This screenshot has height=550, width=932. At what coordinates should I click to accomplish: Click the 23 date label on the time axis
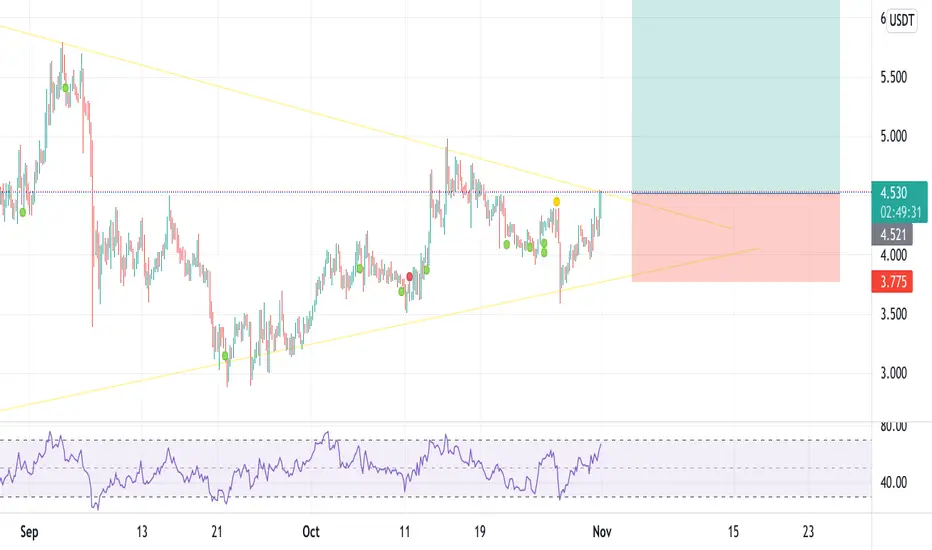pos(808,532)
